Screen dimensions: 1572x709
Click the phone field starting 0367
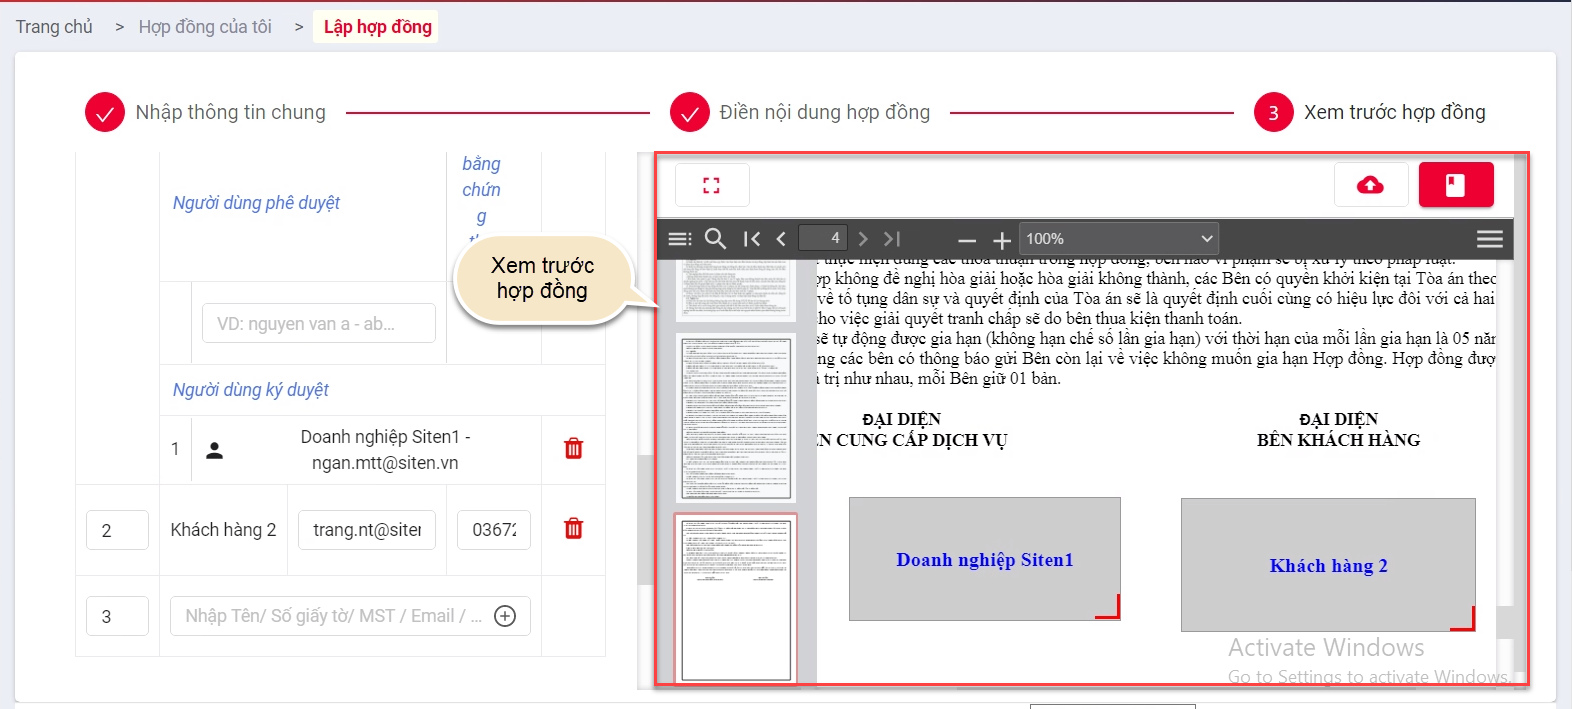pos(494,529)
